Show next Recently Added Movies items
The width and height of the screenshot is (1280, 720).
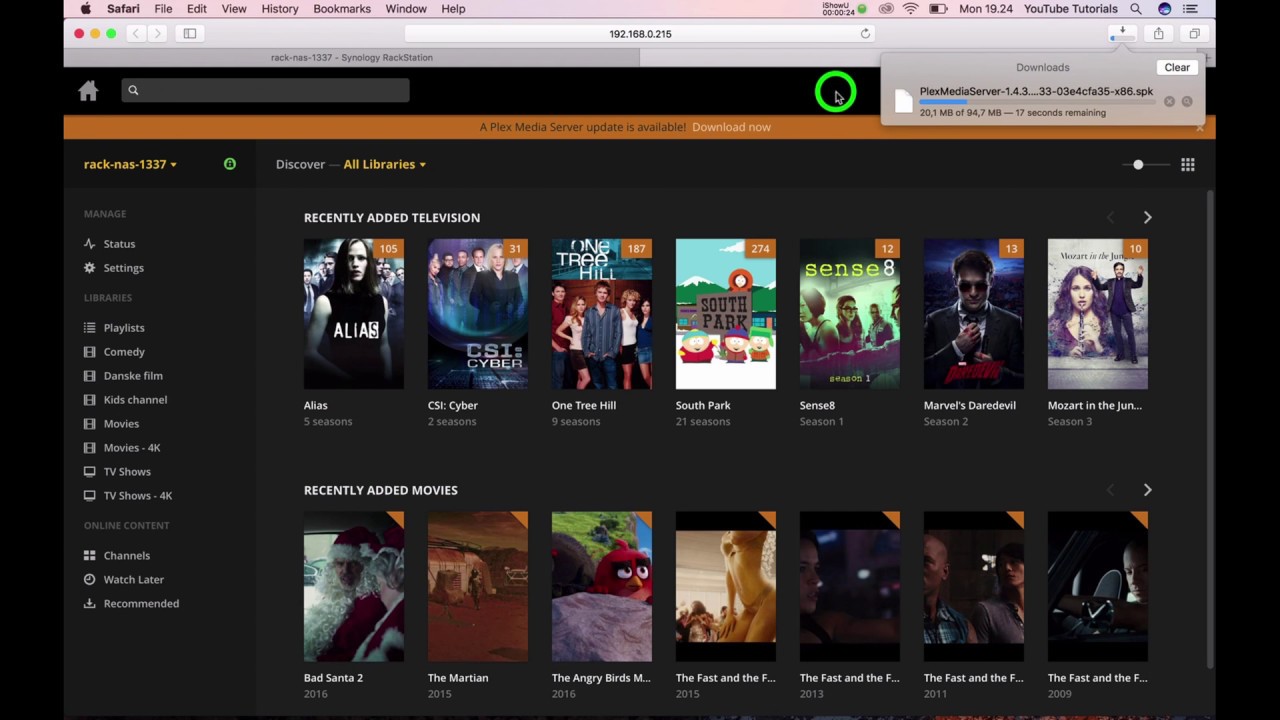(1147, 490)
